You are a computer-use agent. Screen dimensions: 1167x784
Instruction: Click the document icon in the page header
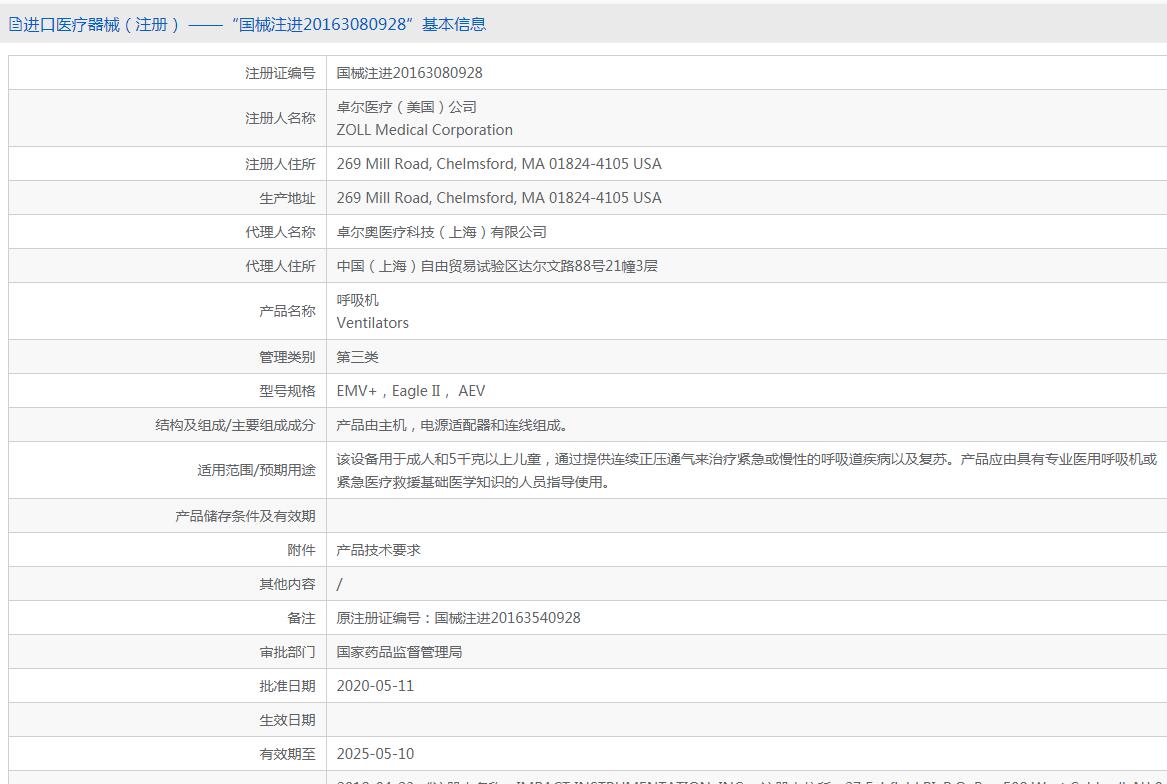click(x=15, y=25)
